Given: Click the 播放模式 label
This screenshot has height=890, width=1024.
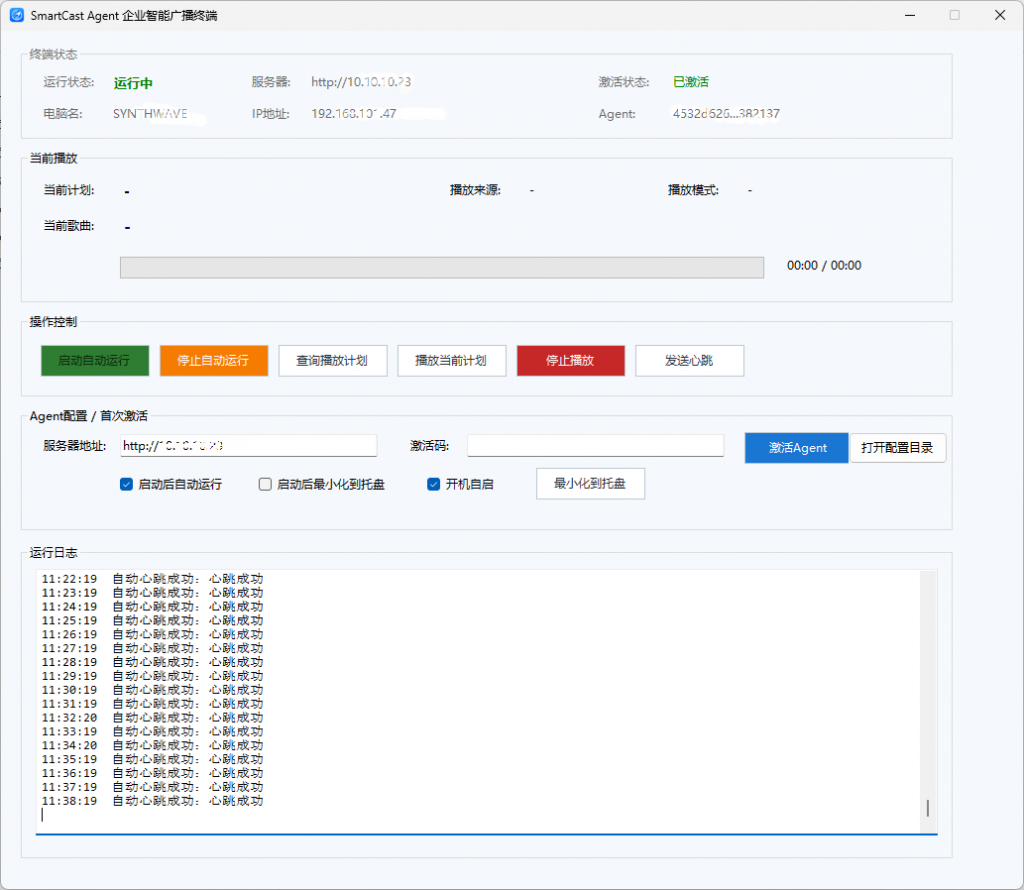Looking at the screenshot, I should tap(693, 190).
